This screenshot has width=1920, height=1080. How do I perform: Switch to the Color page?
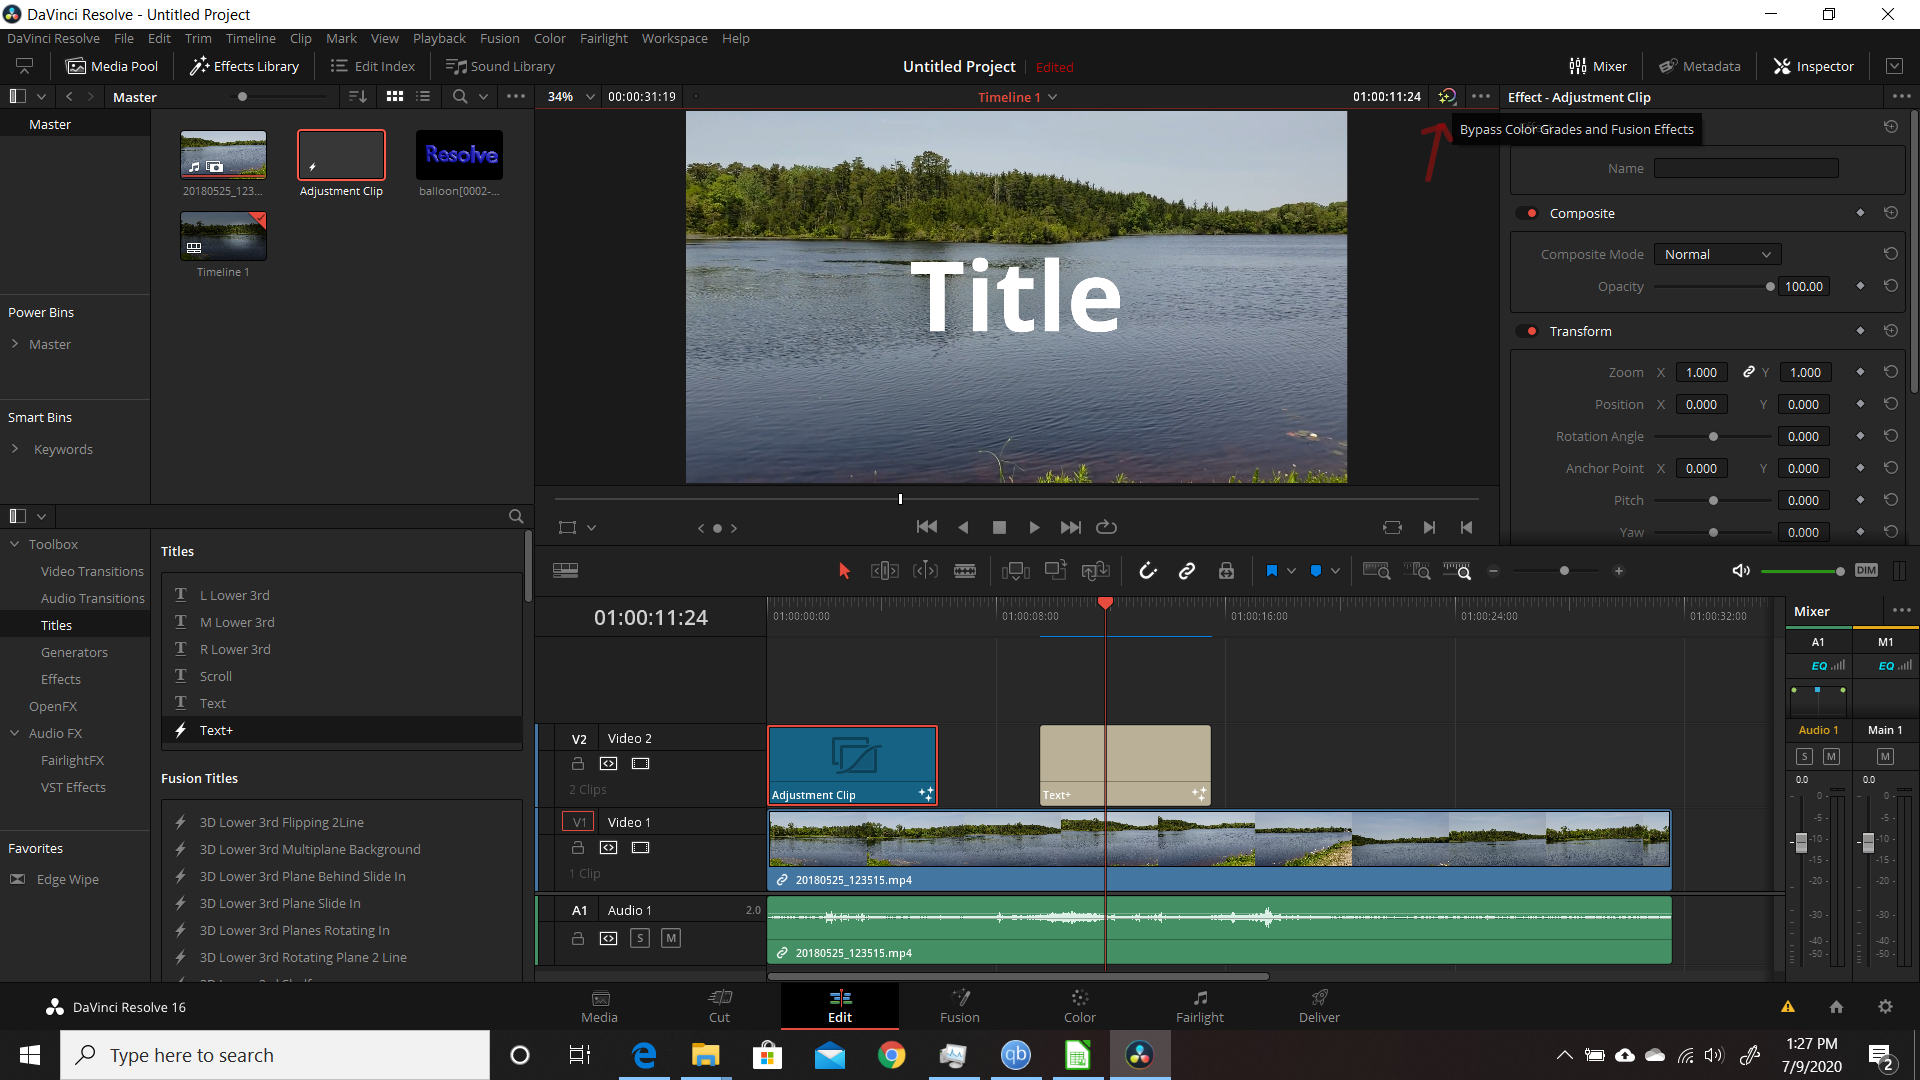(1079, 1006)
